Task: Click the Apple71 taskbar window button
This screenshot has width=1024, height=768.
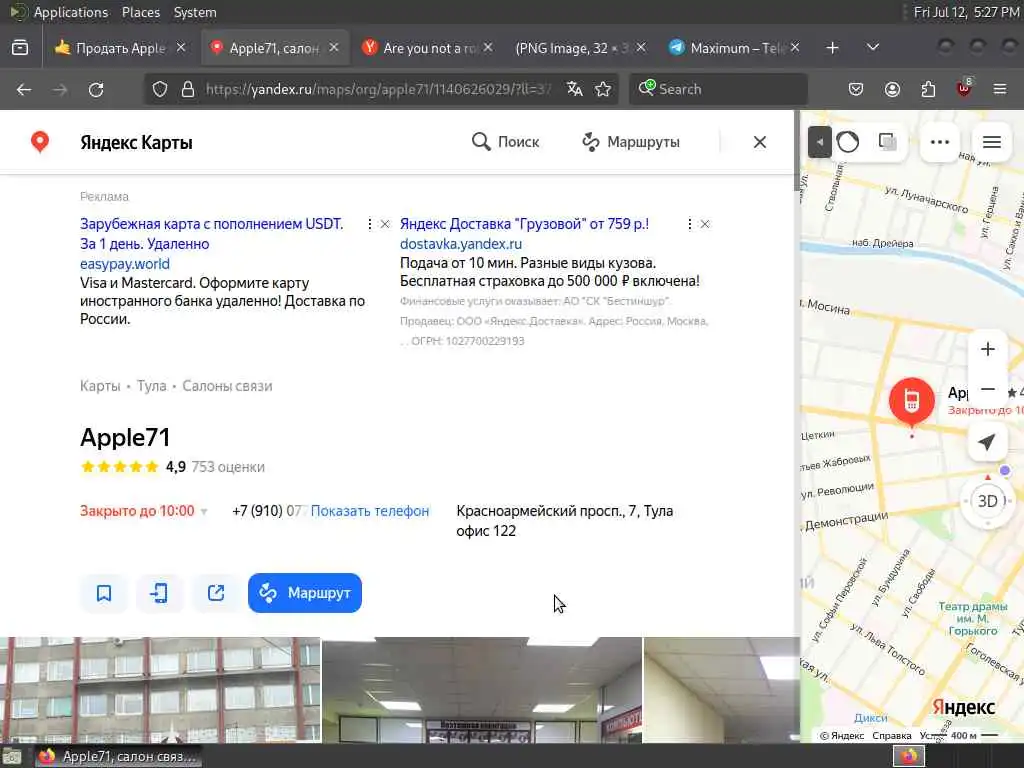Action: coord(118,756)
